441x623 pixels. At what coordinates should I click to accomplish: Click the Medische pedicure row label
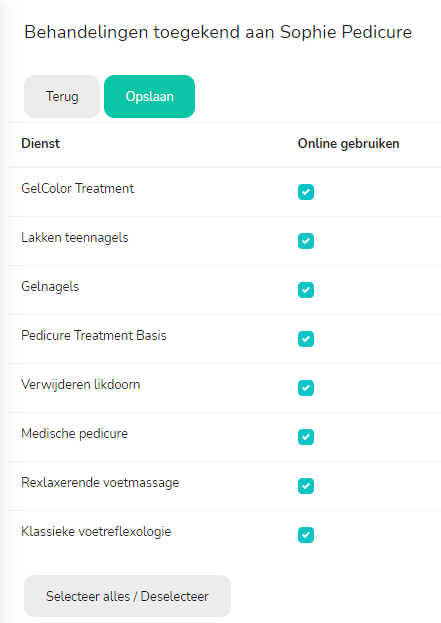click(x=74, y=433)
